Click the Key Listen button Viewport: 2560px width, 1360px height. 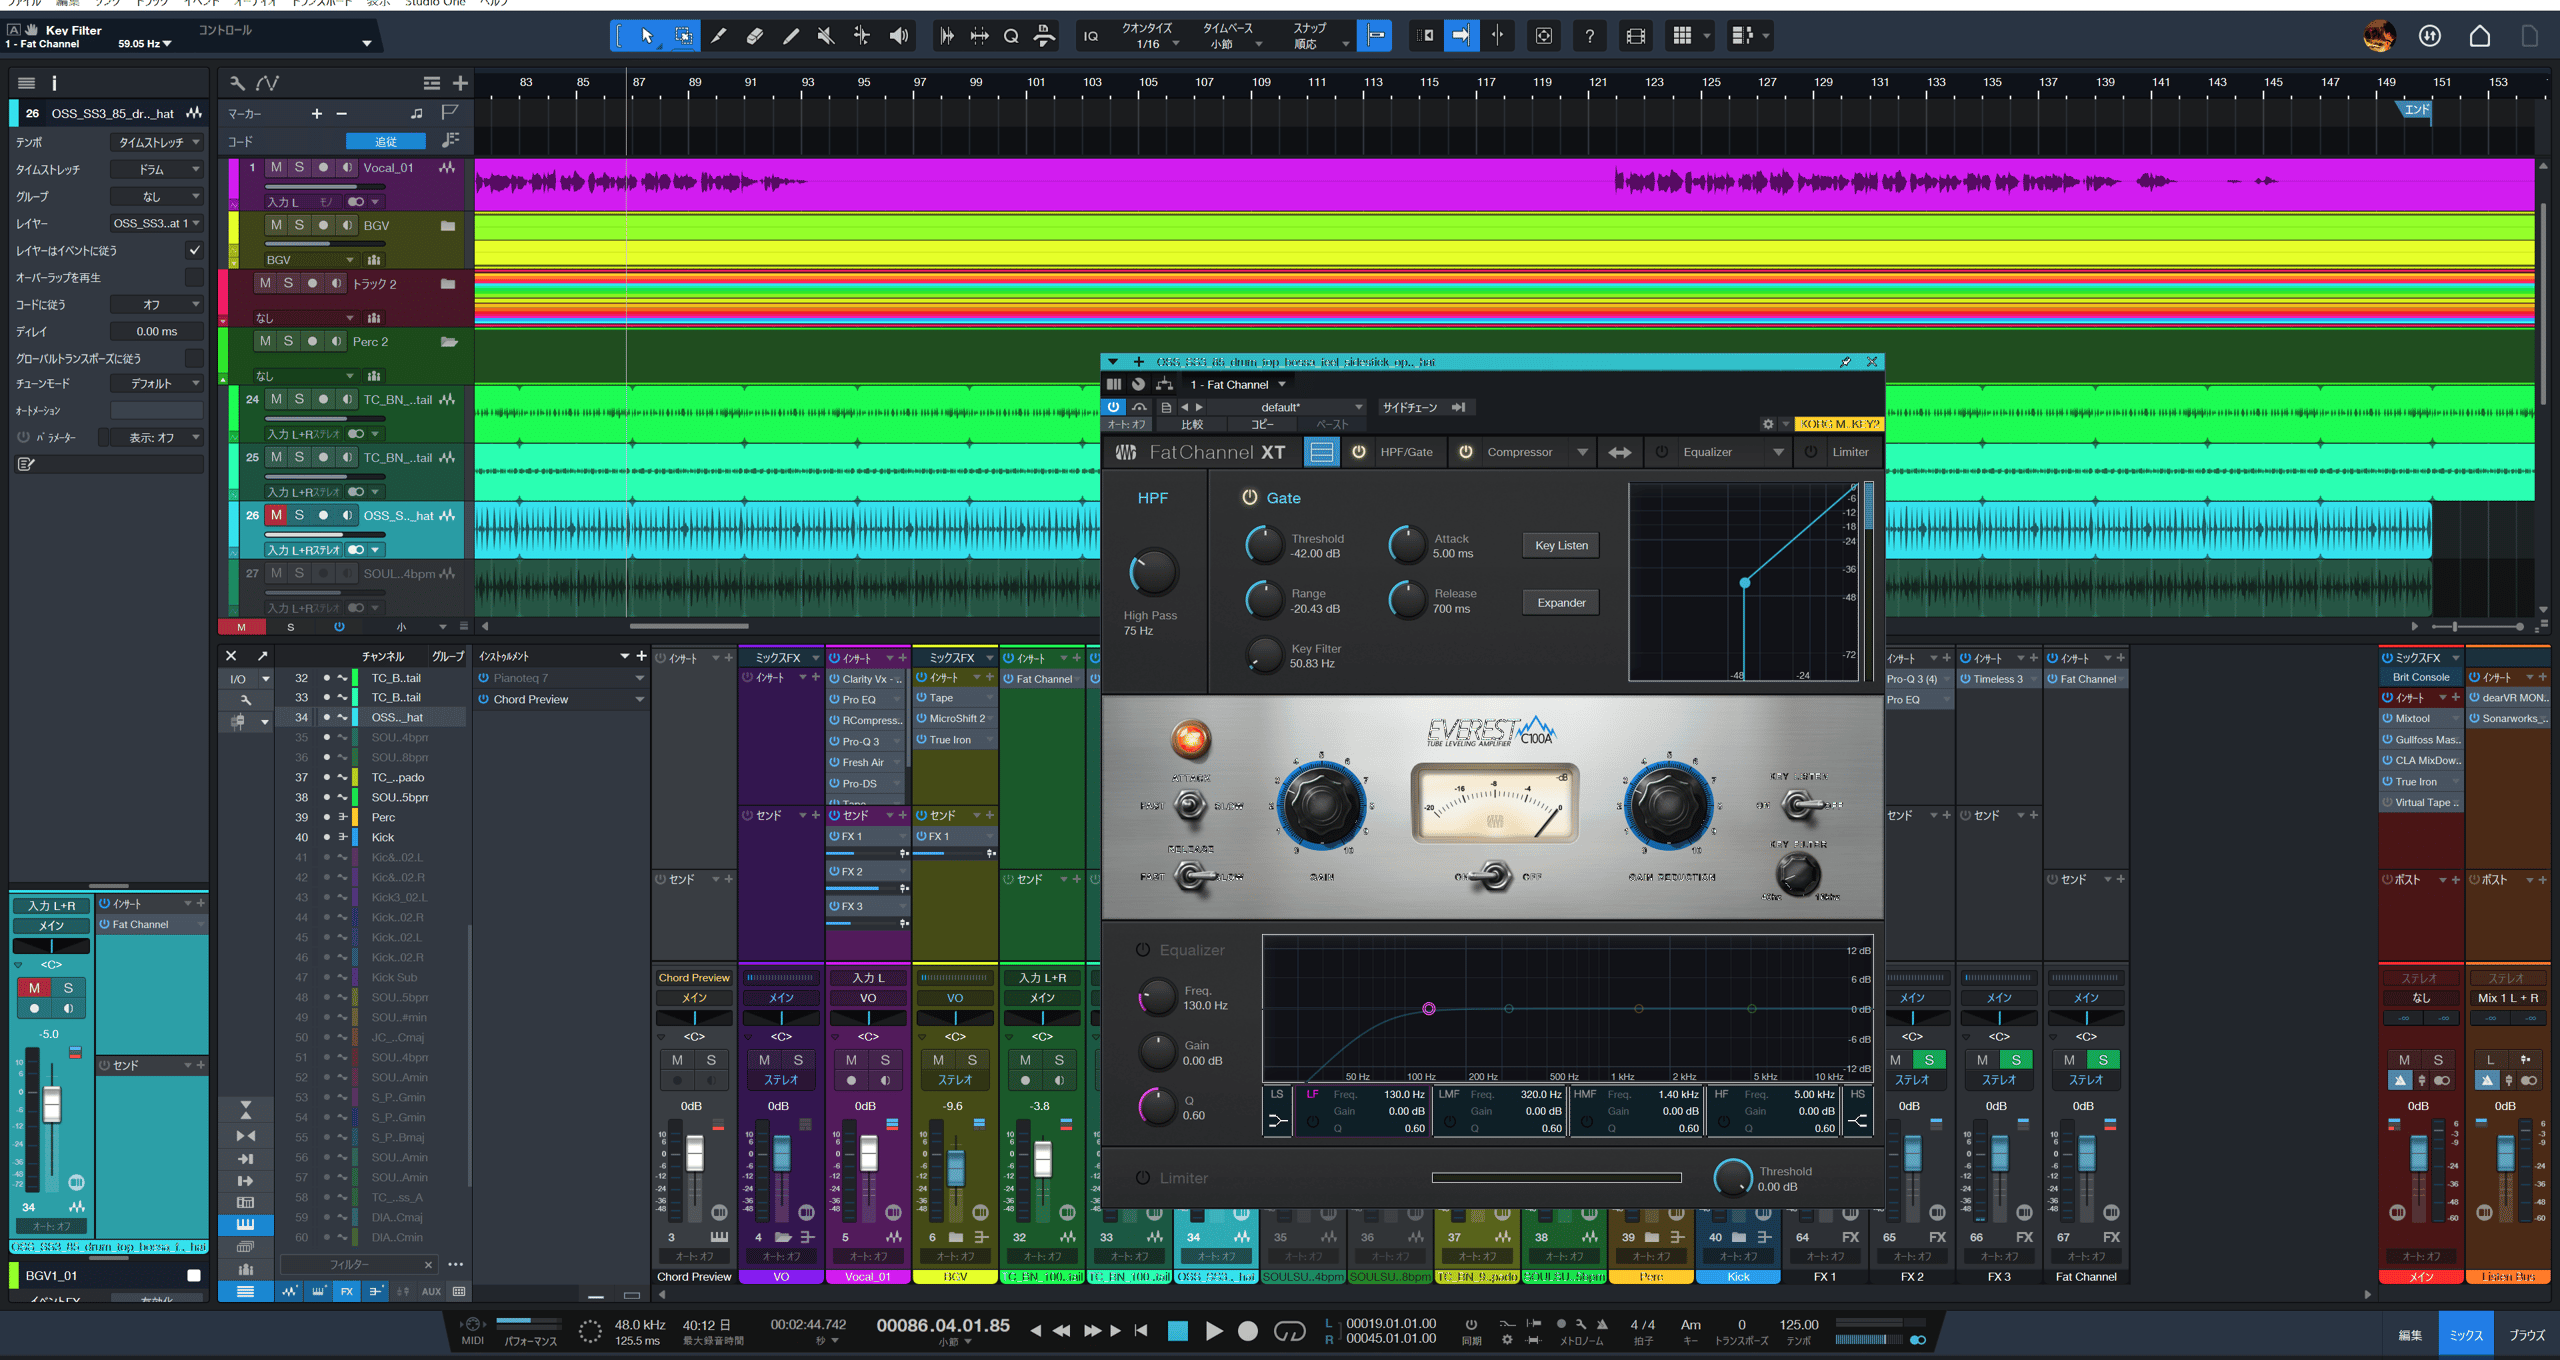[x=1561, y=545]
